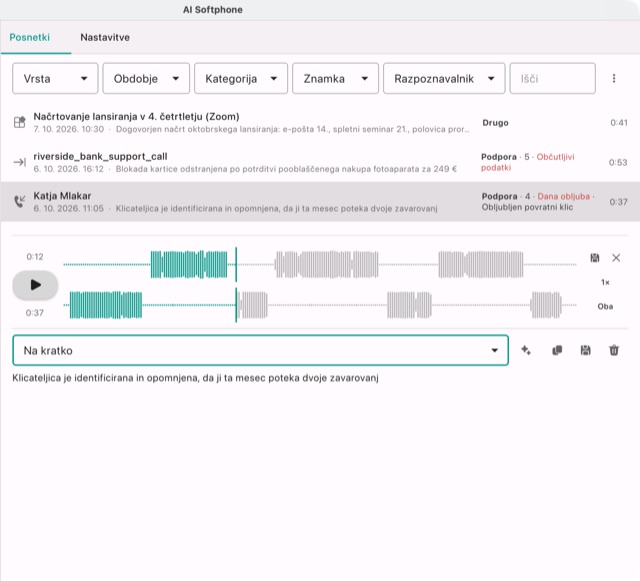The width and height of the screenshot is (640, 581).
Task: Change the 1x playback speed
Action: 605,282
